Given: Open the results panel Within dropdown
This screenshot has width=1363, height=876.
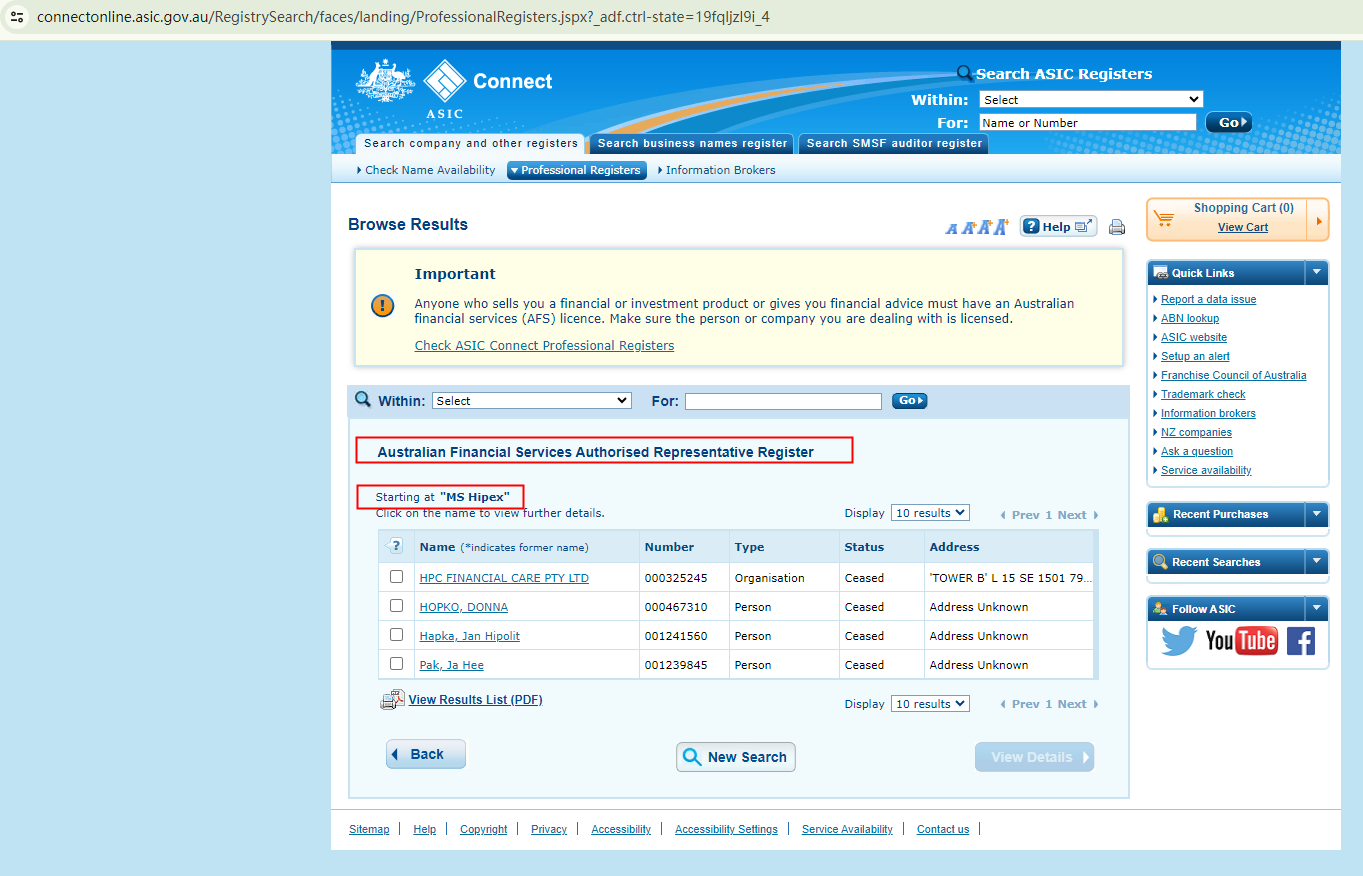Looking at the screenshot, I should click(532, 401).
